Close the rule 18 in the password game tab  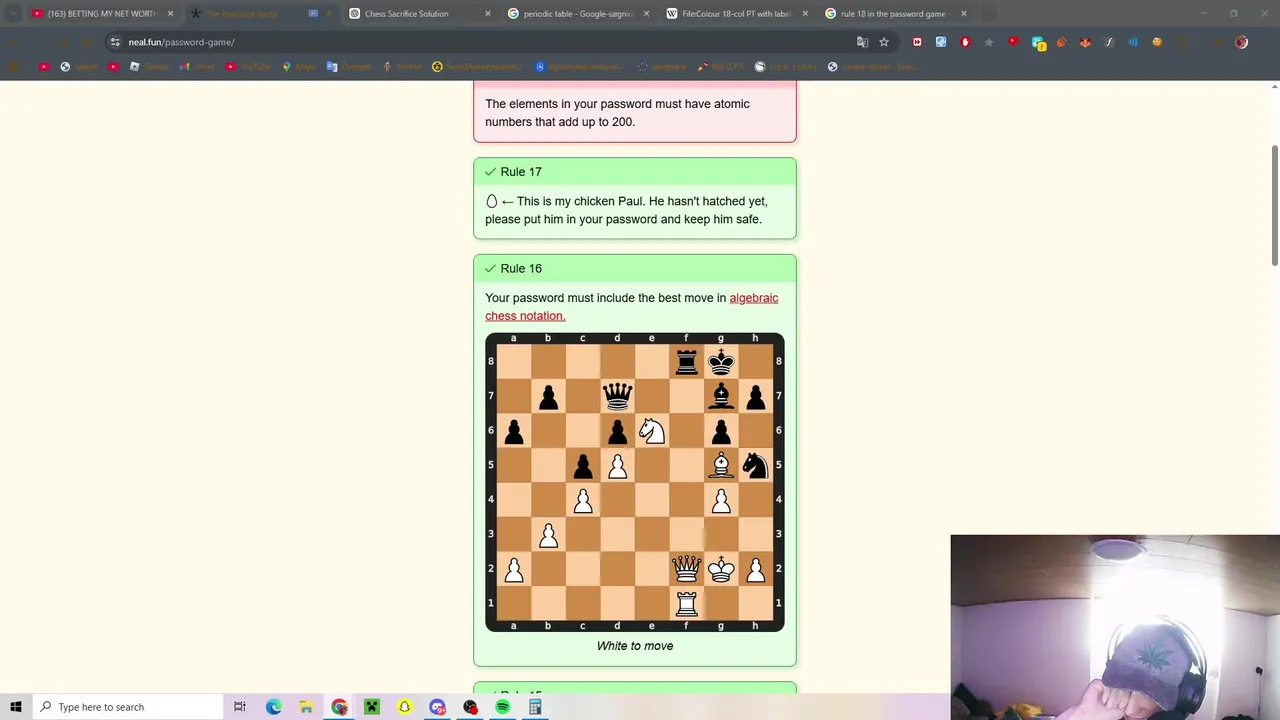(x=964, y=14)
